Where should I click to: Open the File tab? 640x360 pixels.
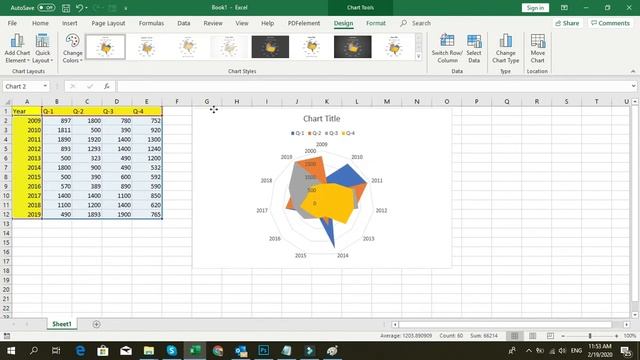[x=12, y=23]
